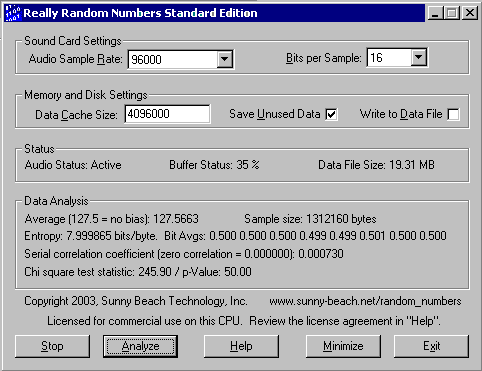This screenshot has height=371, width=482.
Task: Click the Chi square test statistic line
Action: [x=138, y=272]
